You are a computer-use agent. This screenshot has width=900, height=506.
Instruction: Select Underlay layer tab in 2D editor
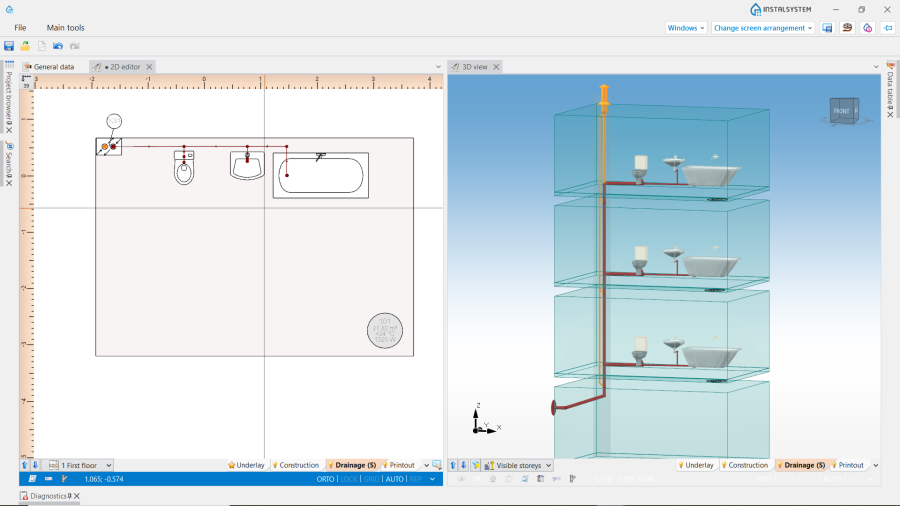(x=250, y=465)
